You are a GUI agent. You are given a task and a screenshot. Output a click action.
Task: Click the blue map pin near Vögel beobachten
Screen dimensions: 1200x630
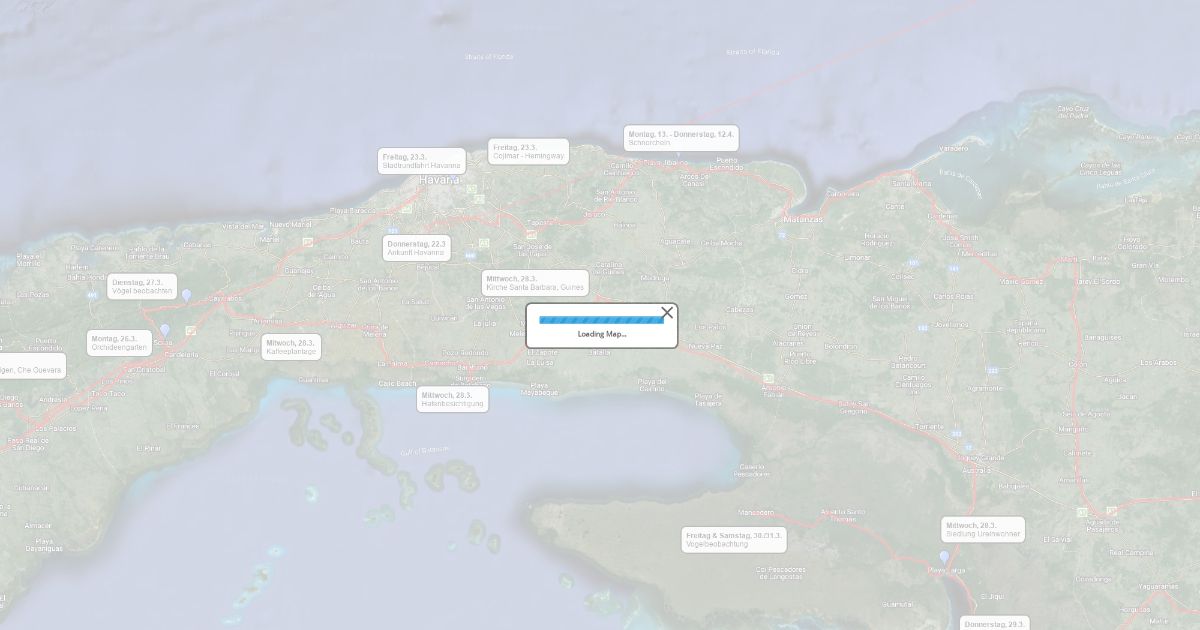[186, 295]
